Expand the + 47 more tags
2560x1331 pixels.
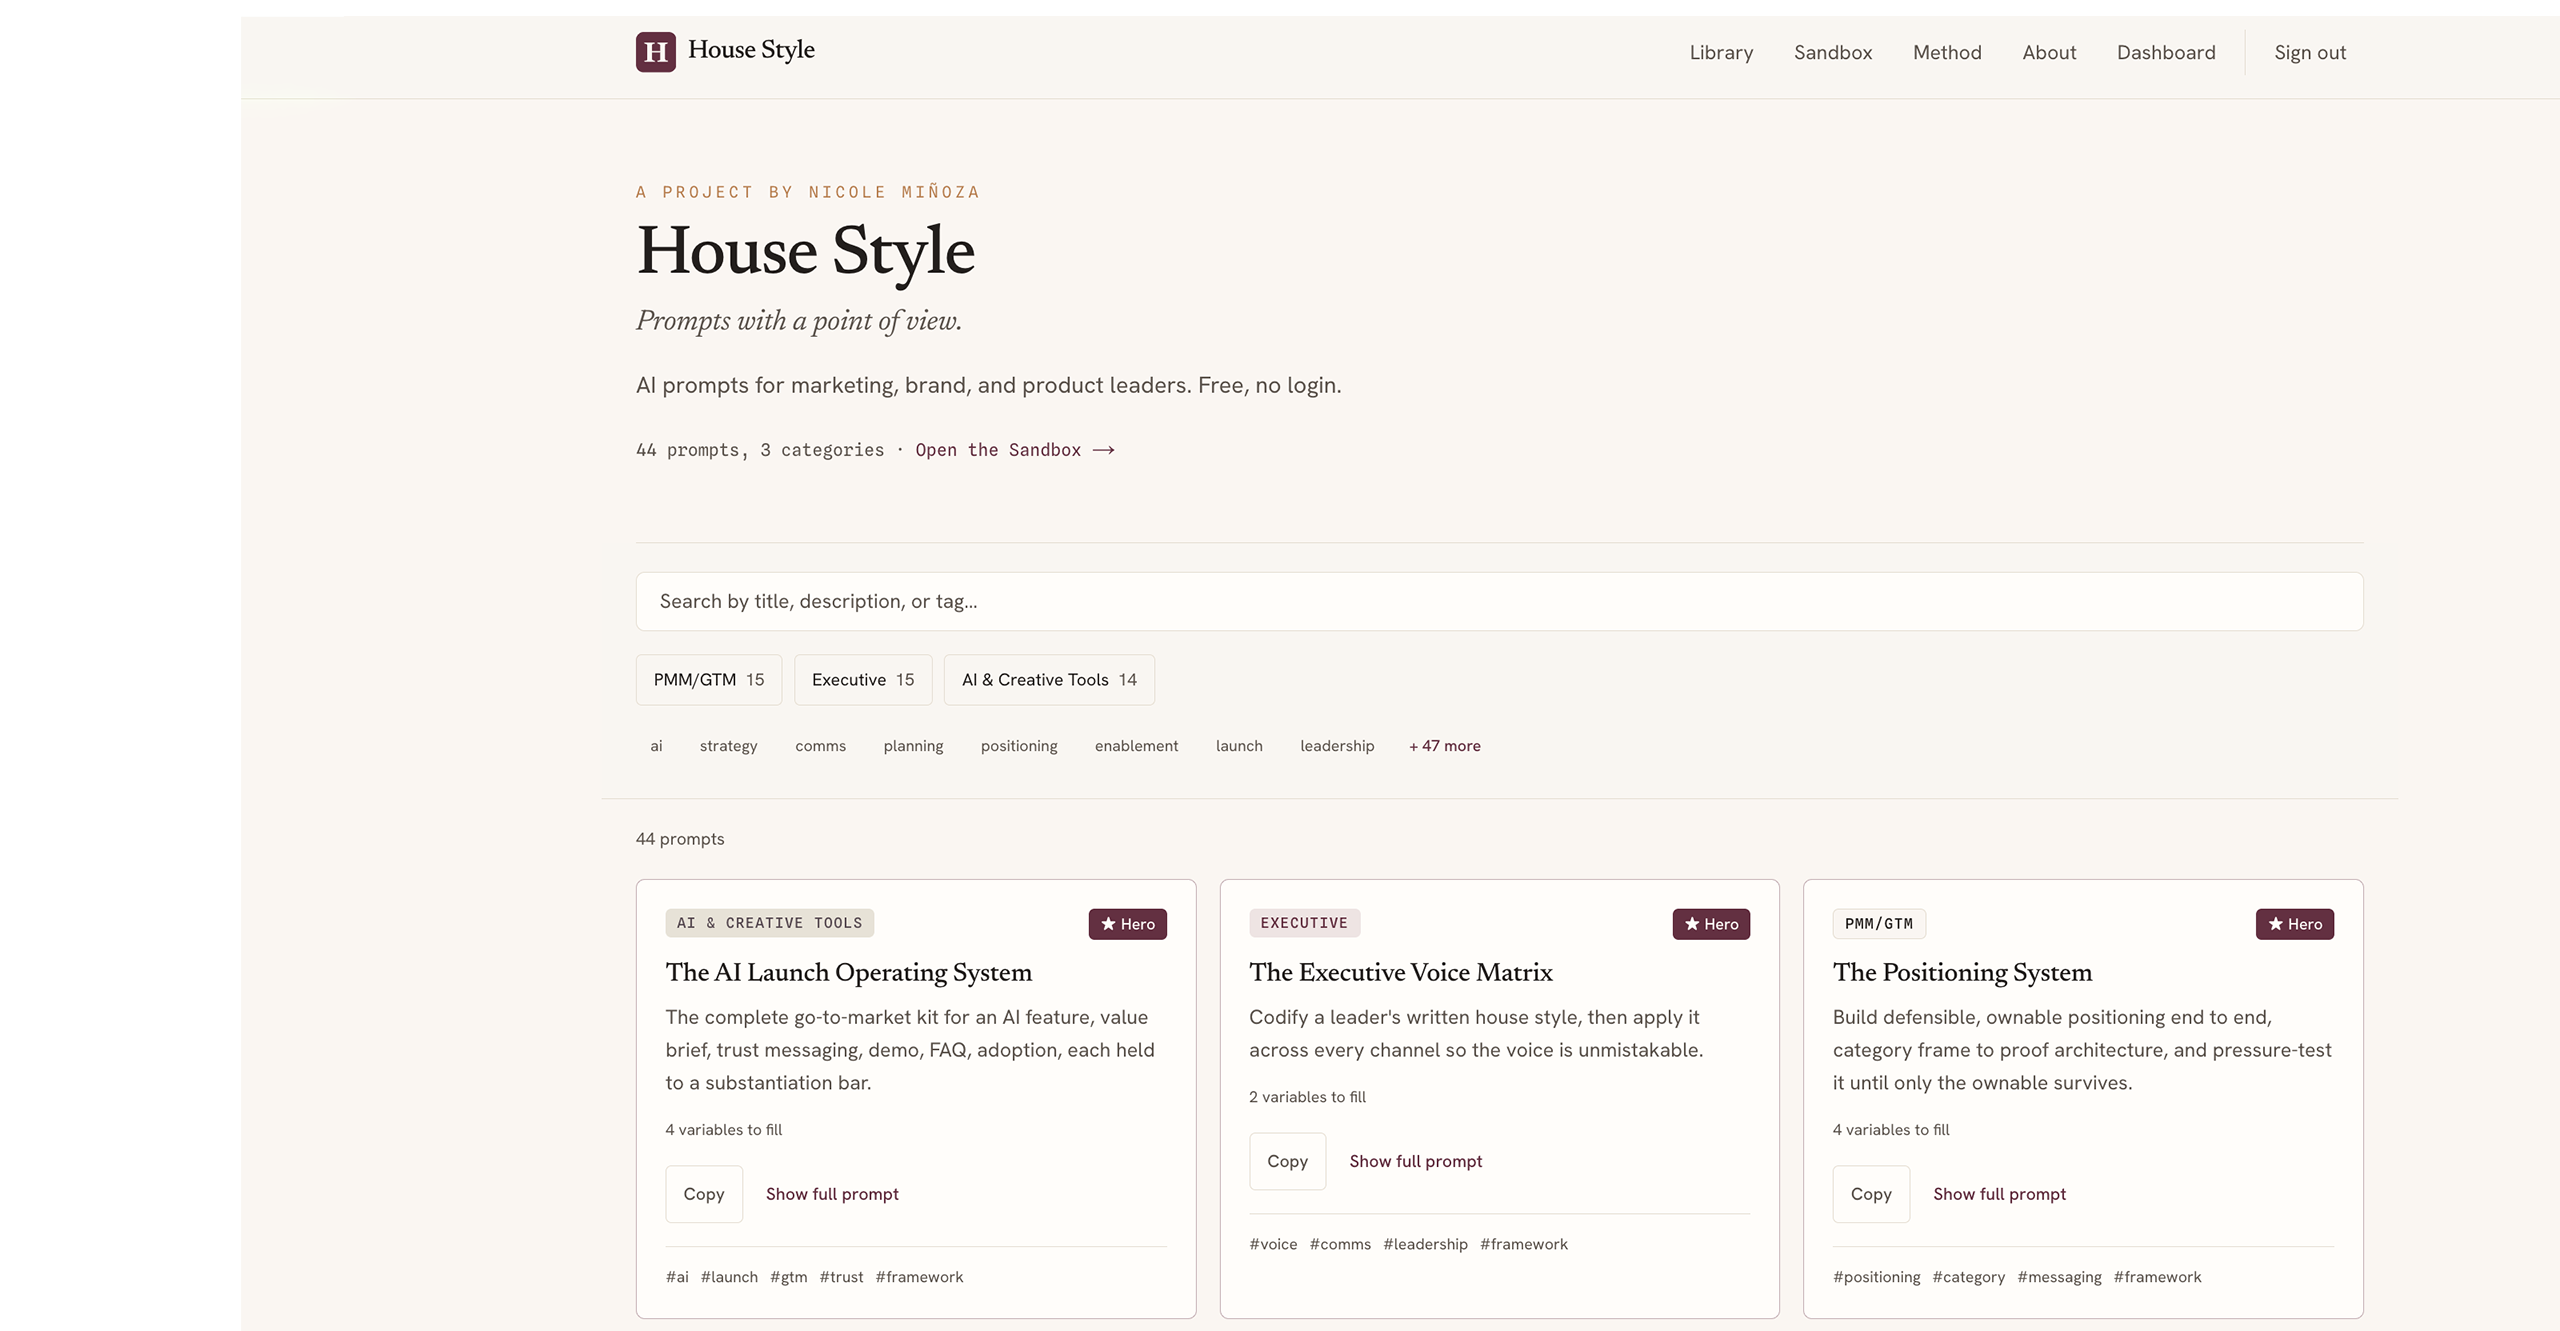click(1445, 746)
